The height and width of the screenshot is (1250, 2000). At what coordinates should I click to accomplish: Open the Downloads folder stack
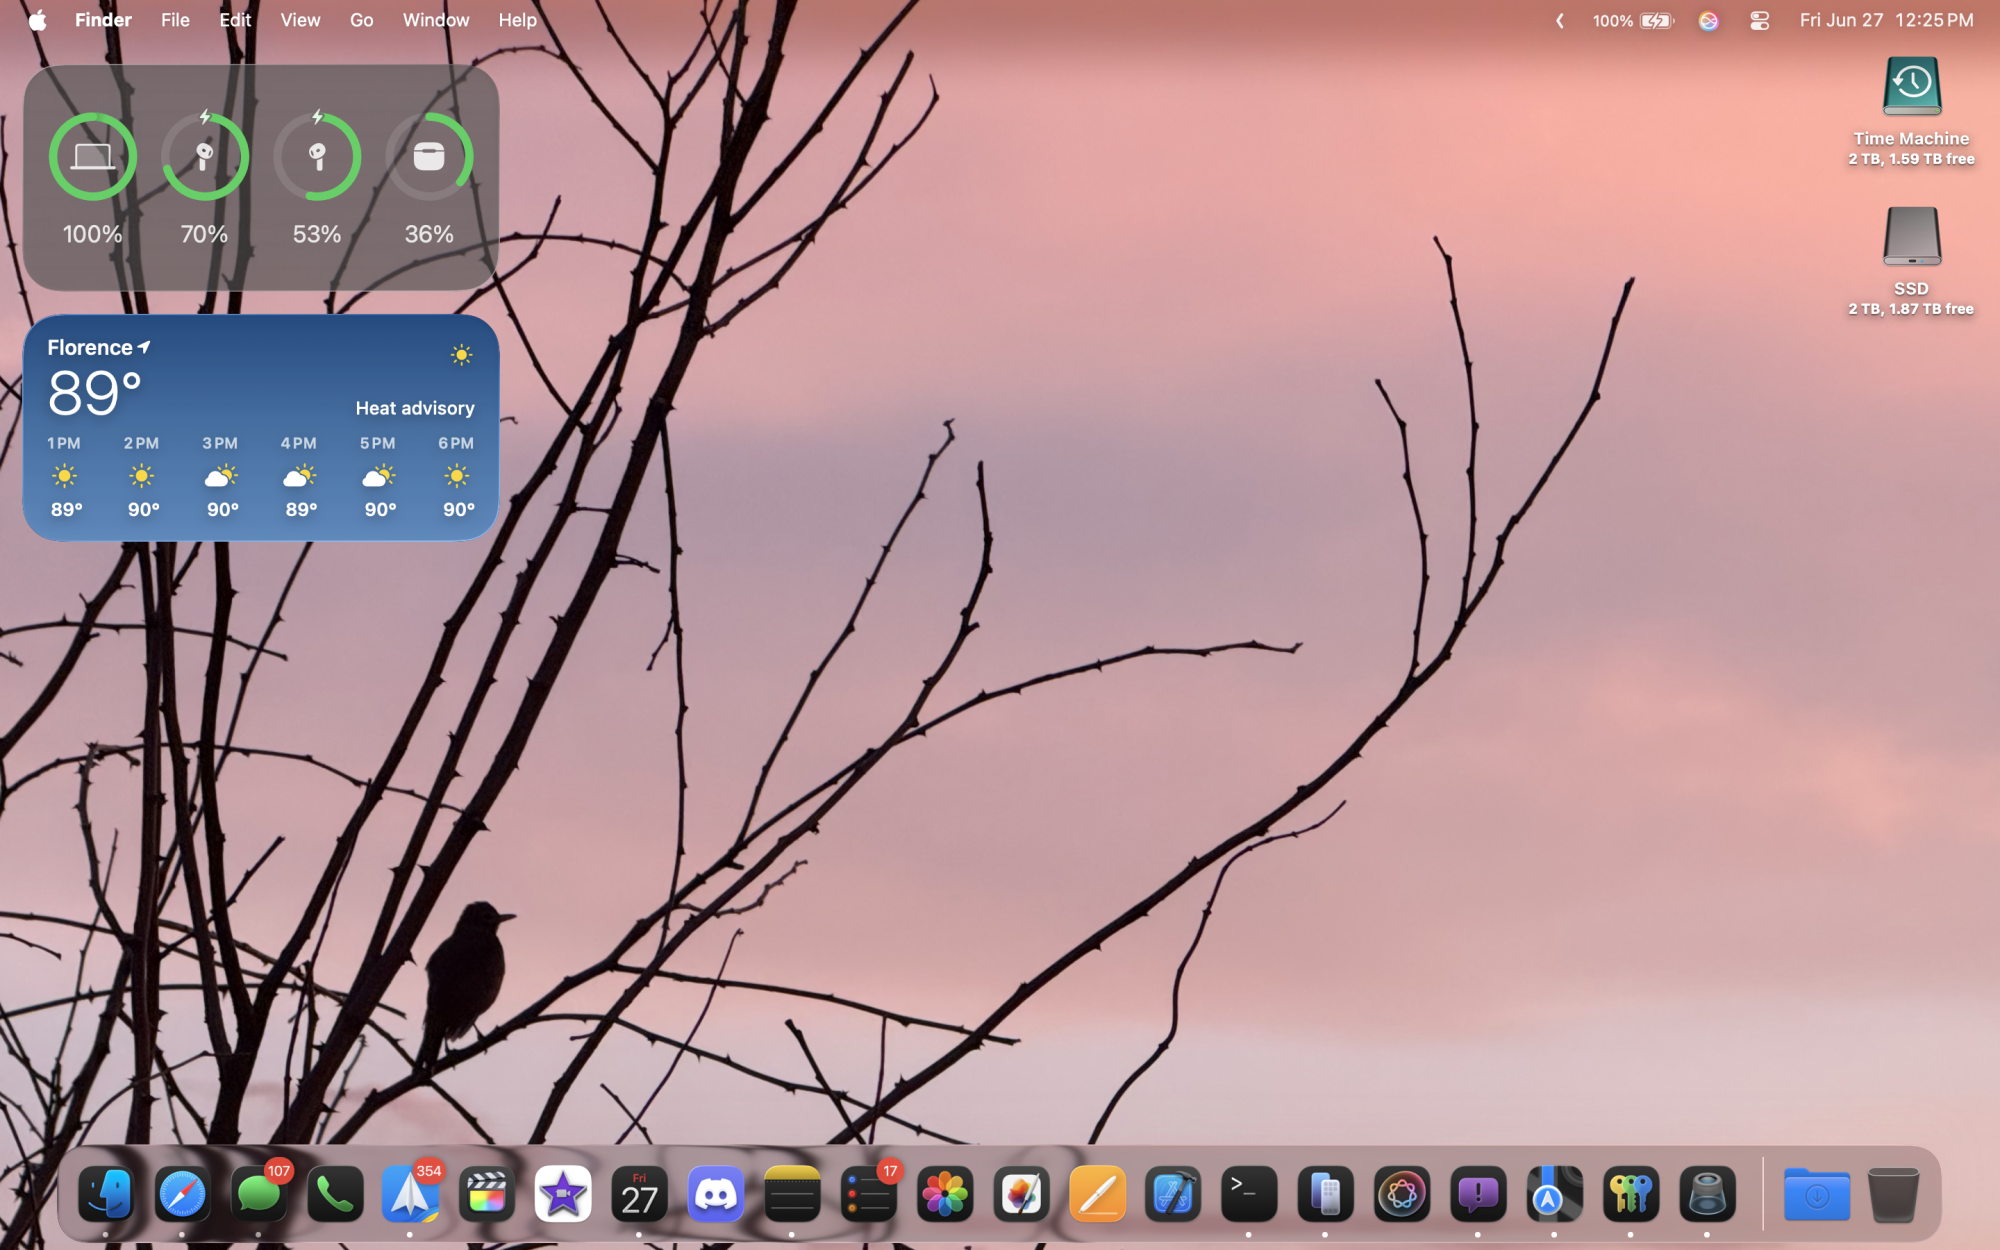coord(1816,1194)
